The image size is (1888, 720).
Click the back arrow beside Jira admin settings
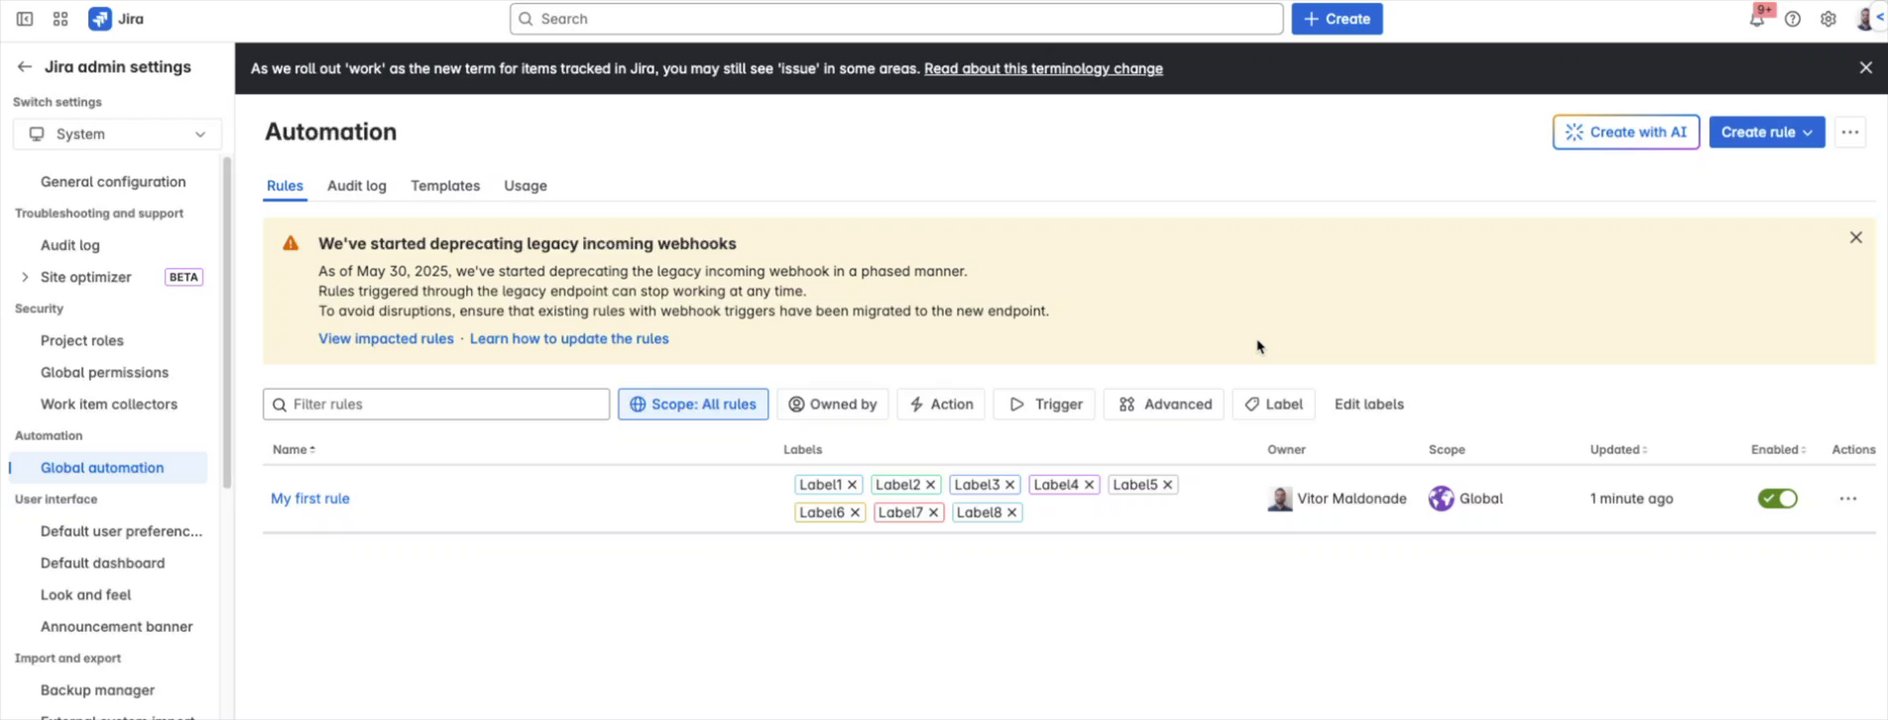point(24,67)
